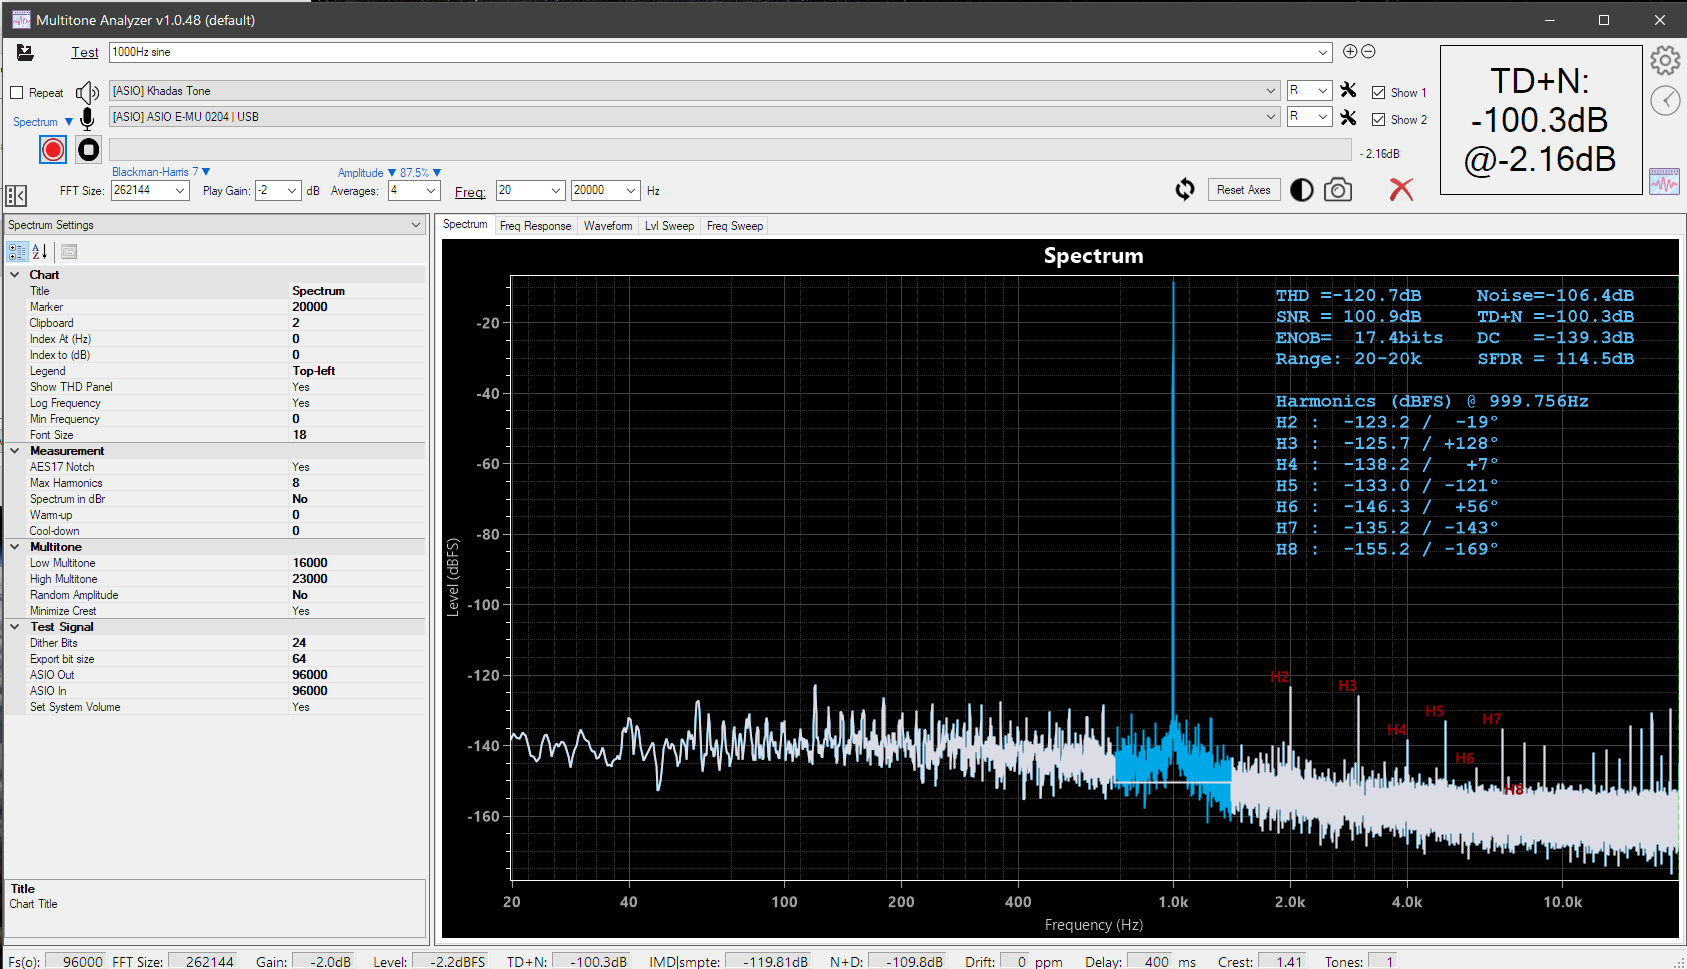Click the Low Multitone value 16000
The height and width of the screenshot is (969, 1687).
click(x=357, y=563)
